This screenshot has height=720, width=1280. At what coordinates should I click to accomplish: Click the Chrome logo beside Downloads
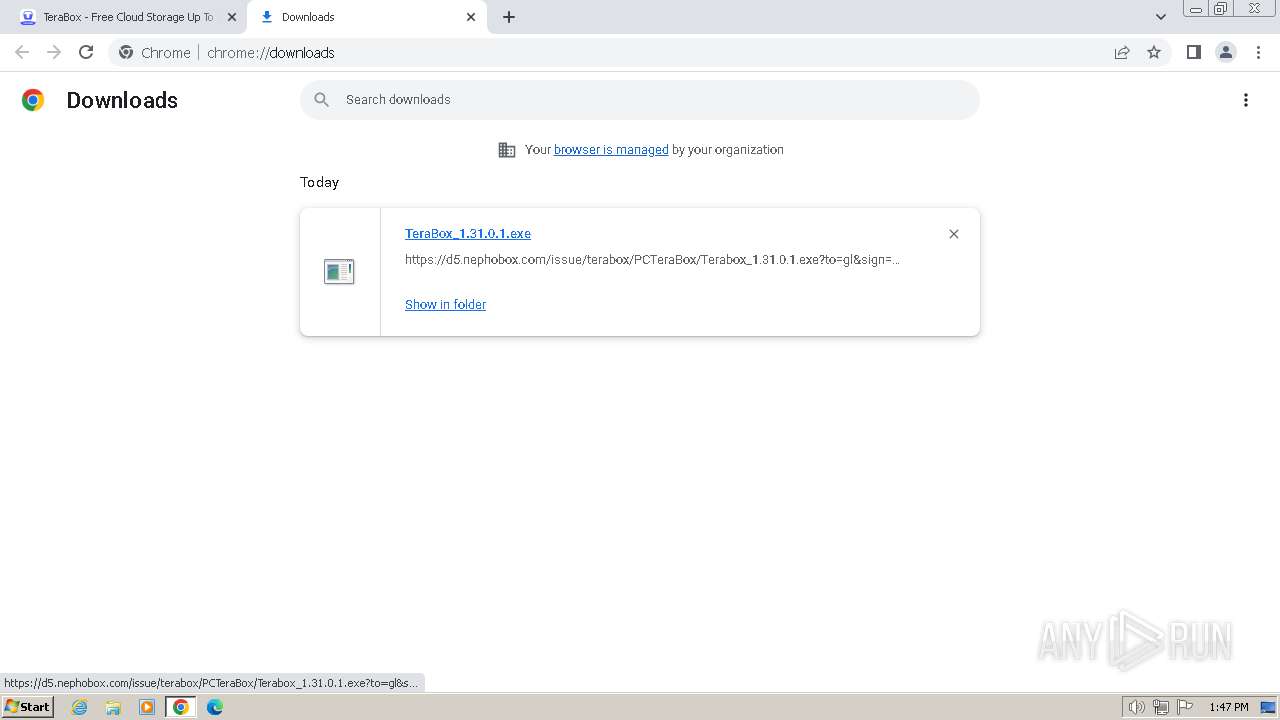(x=33, y=100)
